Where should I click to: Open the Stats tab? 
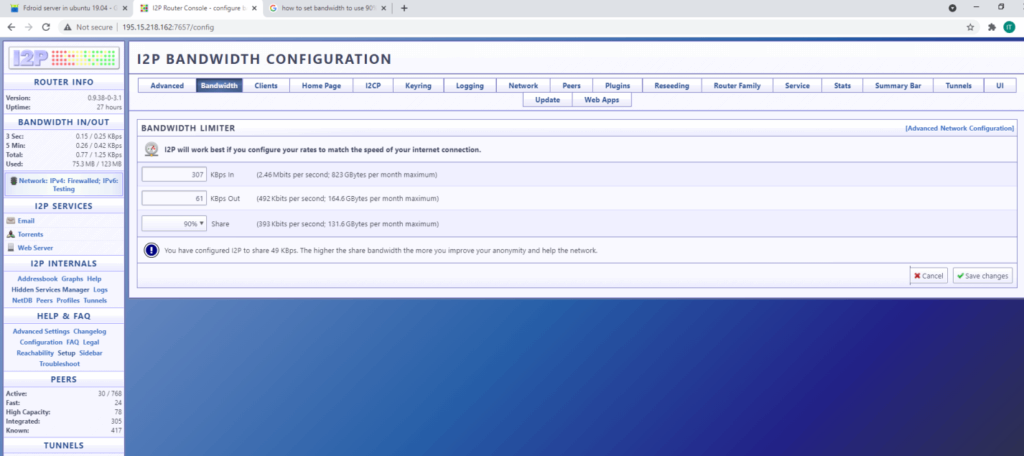(842, 86)
